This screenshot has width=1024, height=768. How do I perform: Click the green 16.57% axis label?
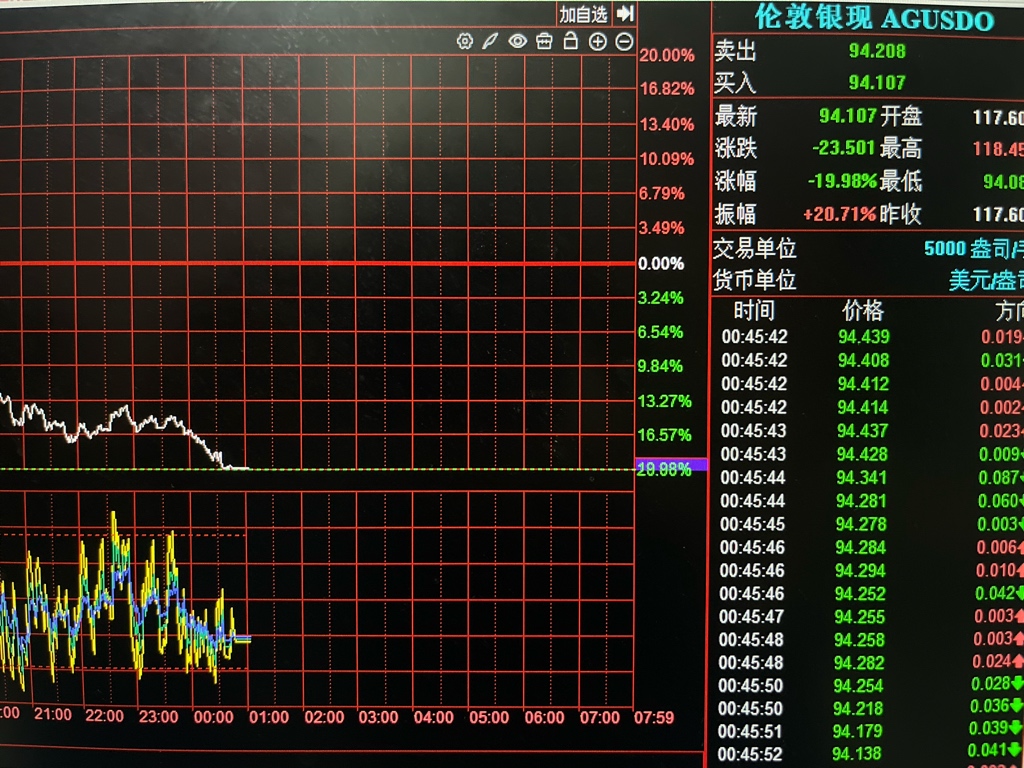point(665,435)
